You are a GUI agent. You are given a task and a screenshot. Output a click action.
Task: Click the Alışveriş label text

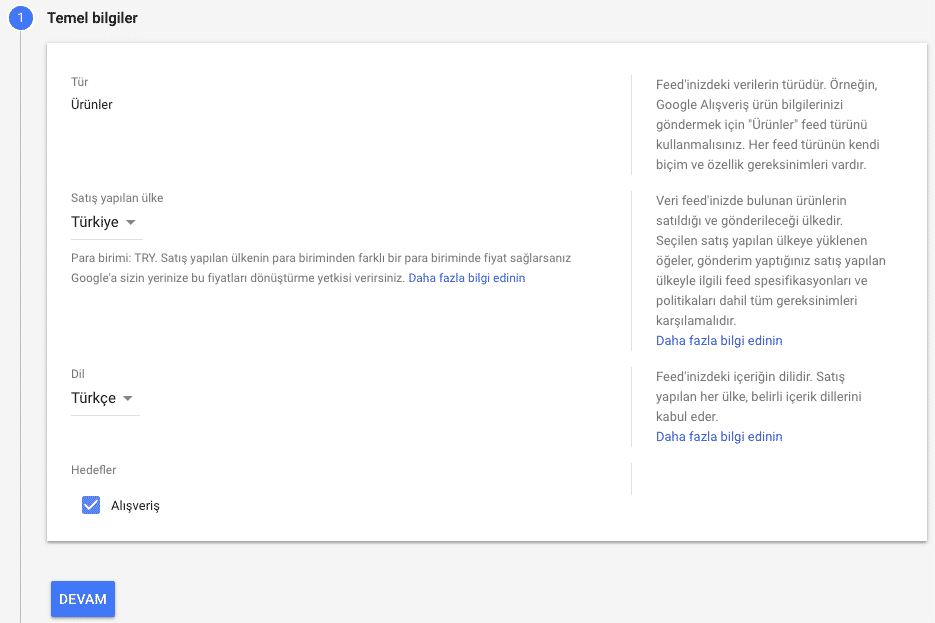click(135, 506)
